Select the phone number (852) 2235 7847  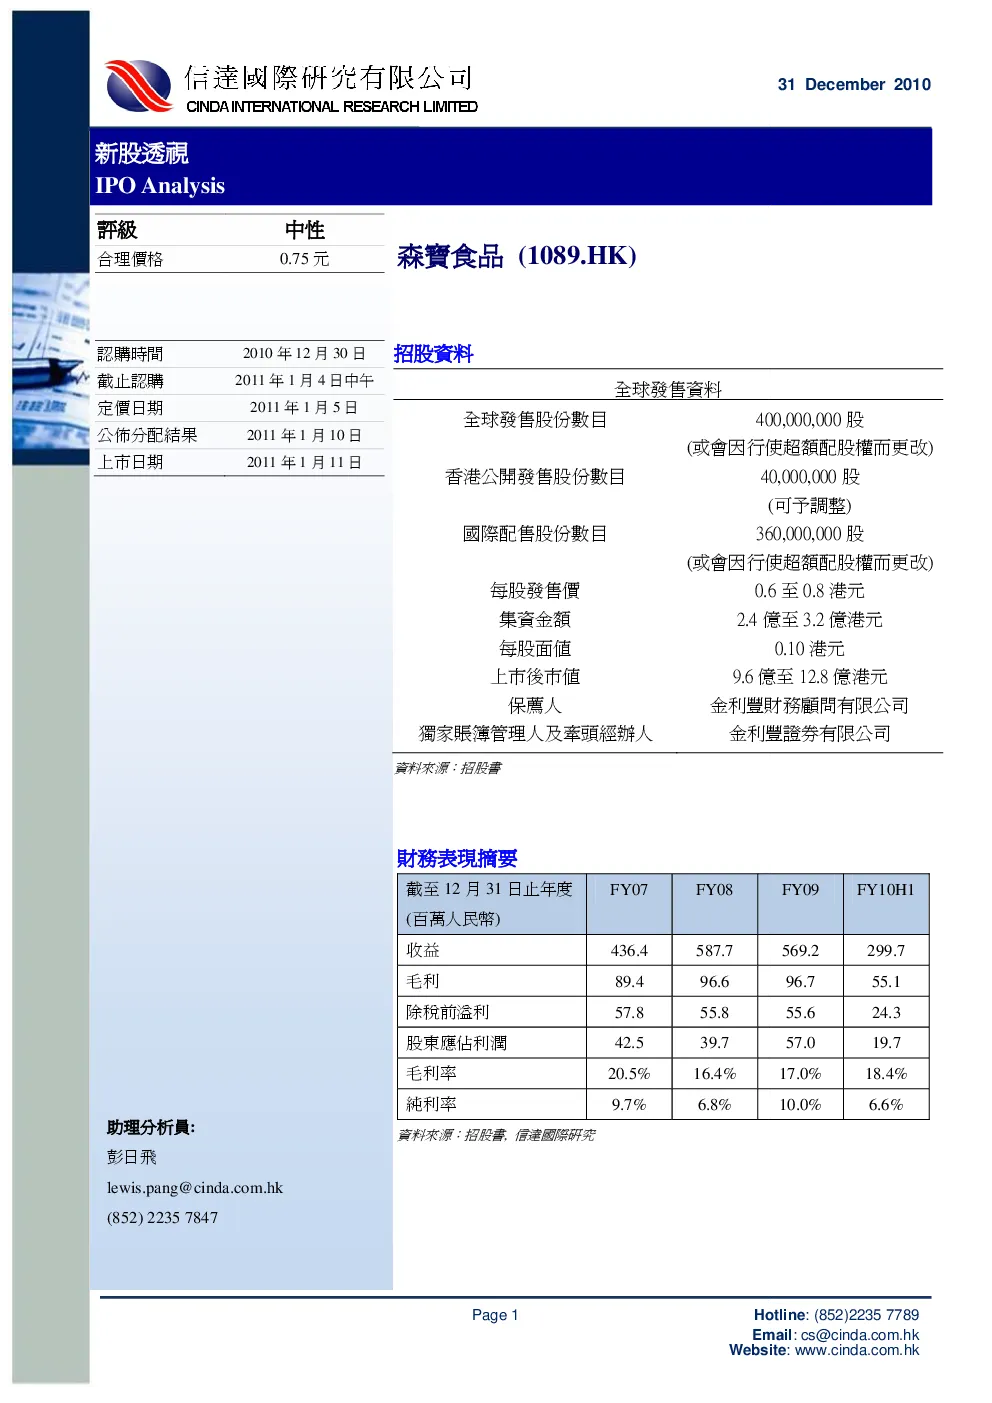162,1218
